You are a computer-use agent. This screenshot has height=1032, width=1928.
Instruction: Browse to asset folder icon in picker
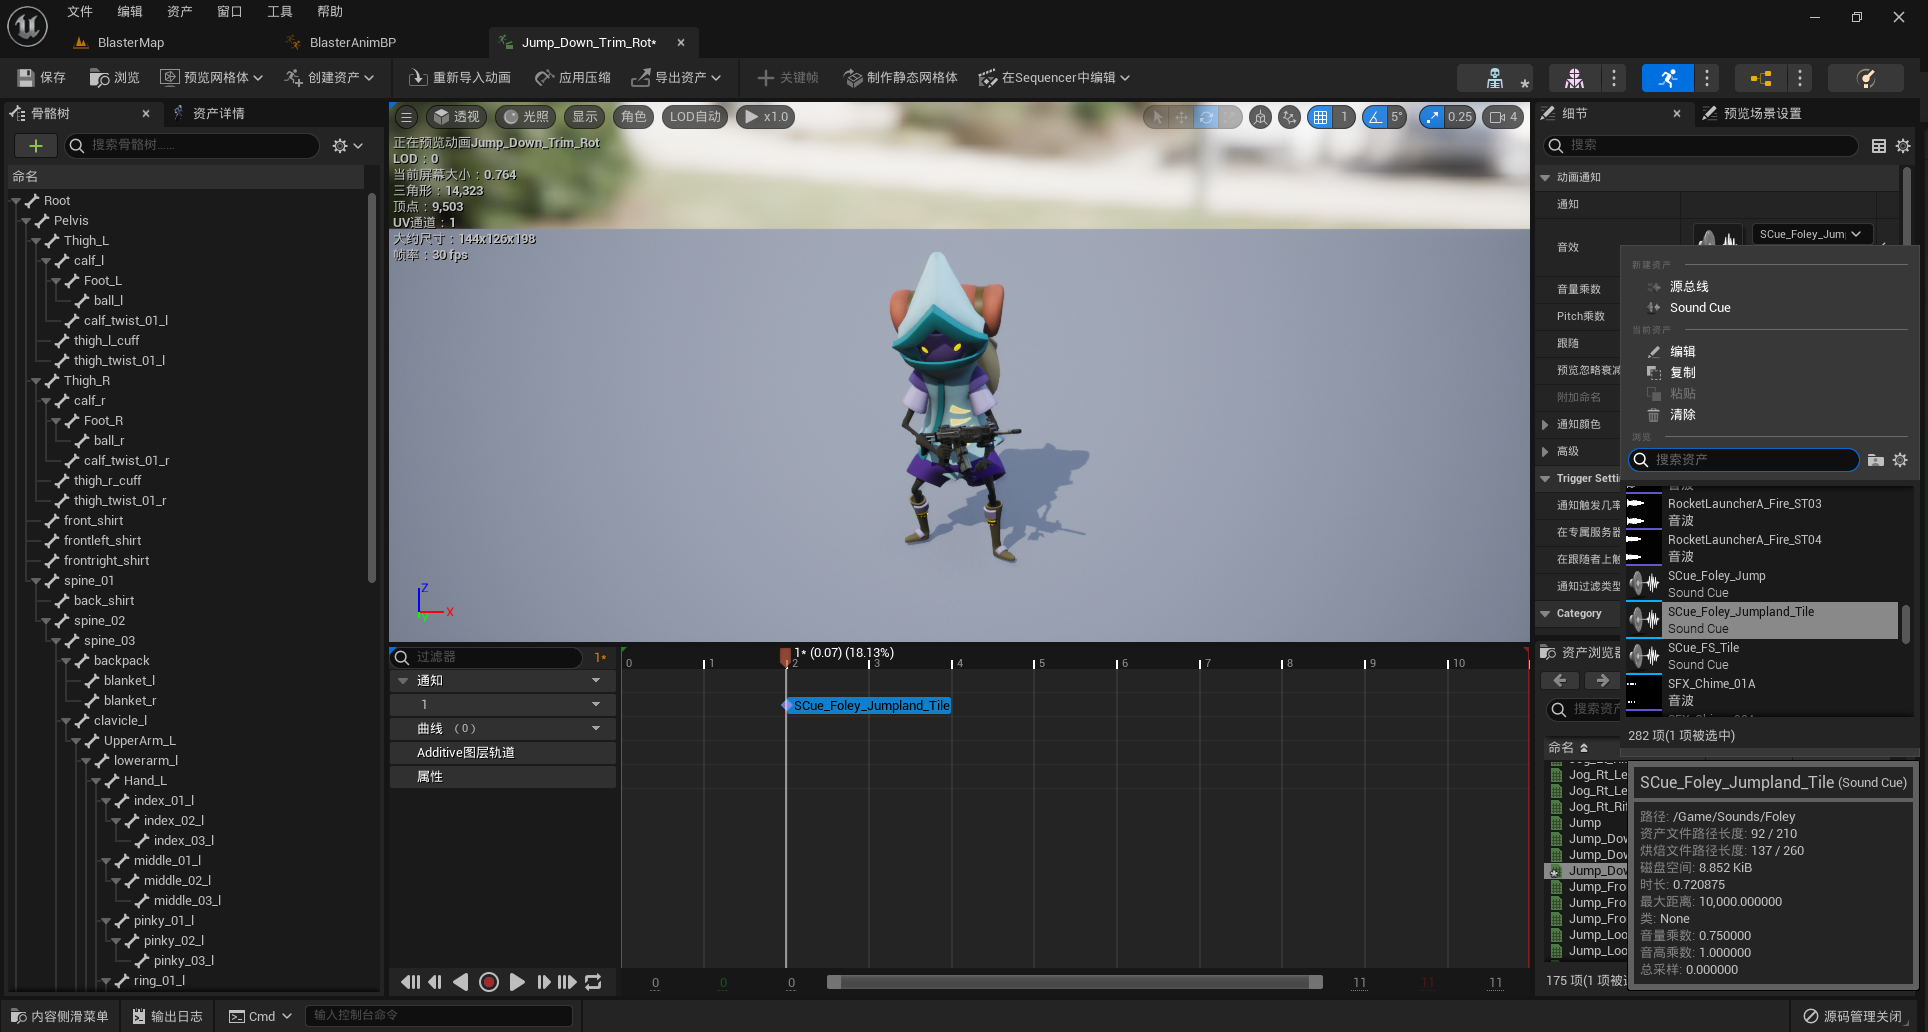(x=1876, y=460)
